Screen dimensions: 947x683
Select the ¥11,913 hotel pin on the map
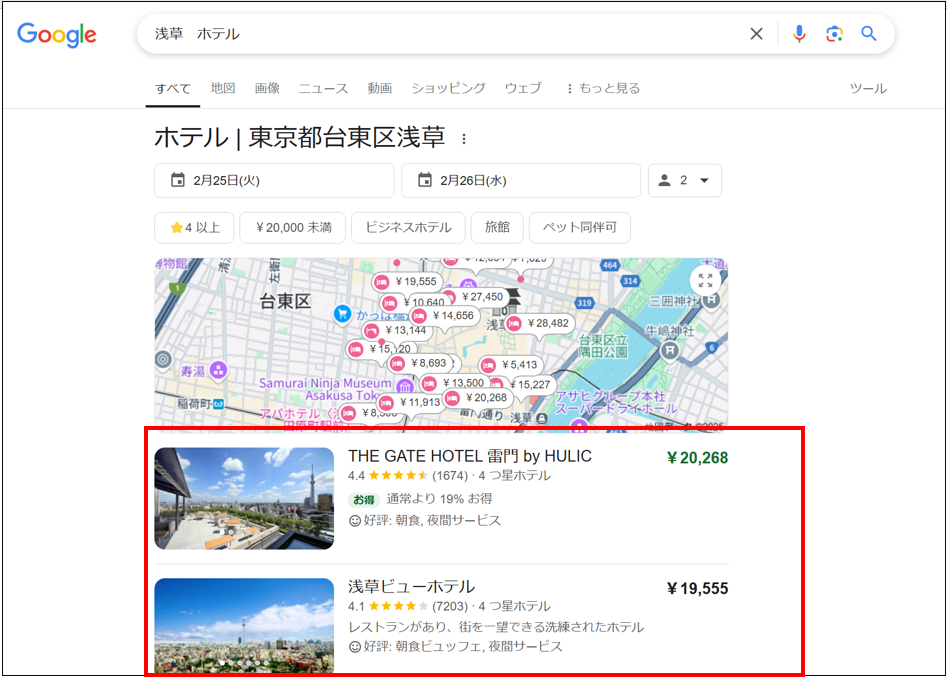[412, 402]
